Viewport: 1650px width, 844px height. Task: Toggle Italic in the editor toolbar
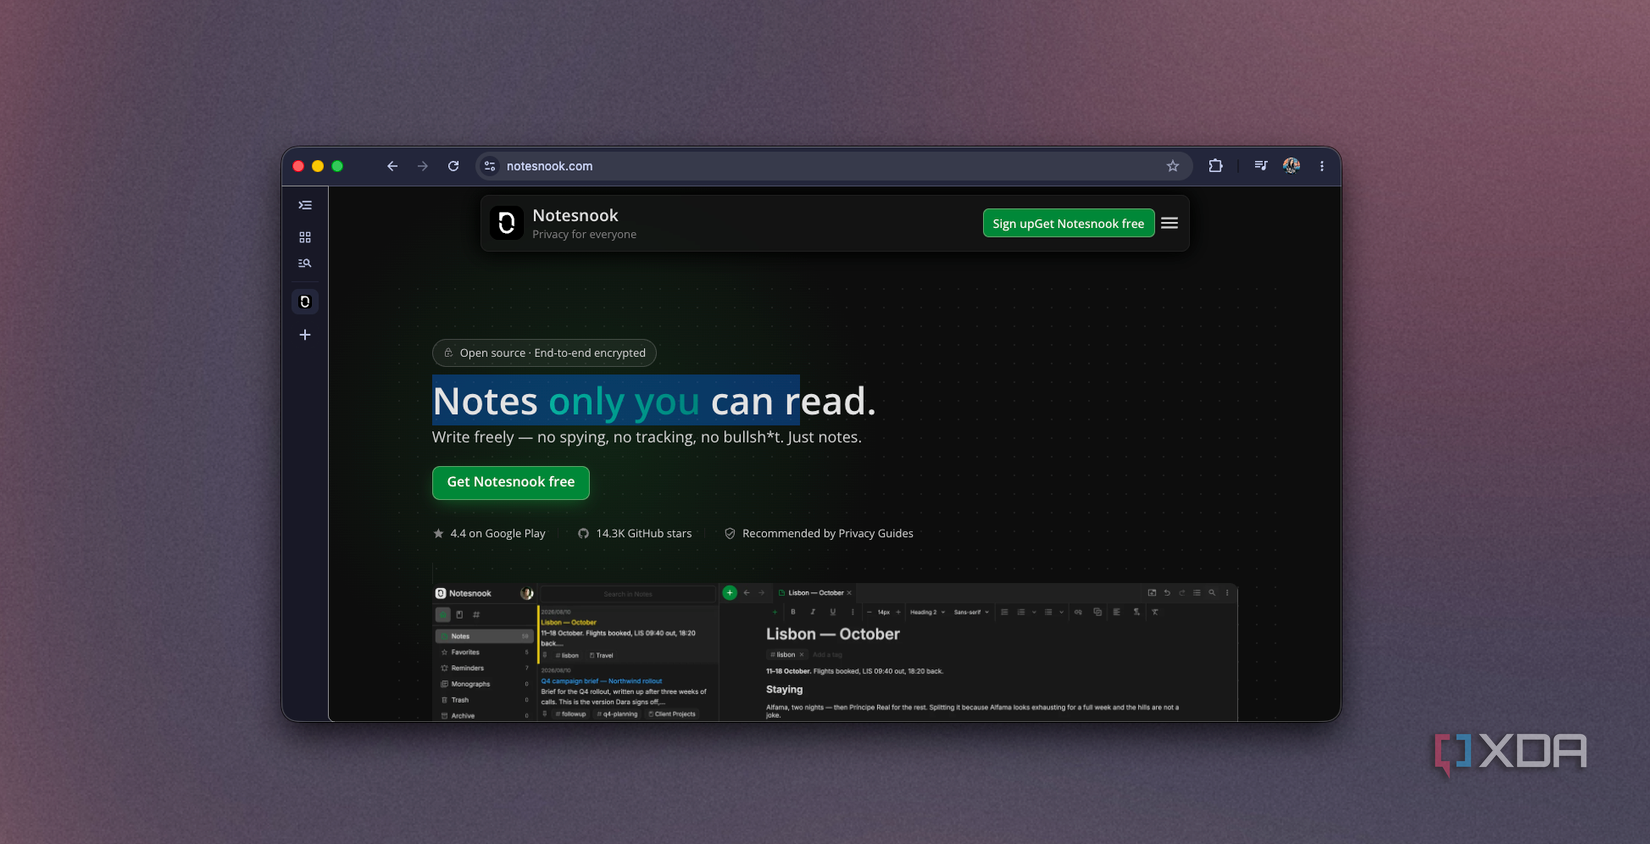[813, 612]
